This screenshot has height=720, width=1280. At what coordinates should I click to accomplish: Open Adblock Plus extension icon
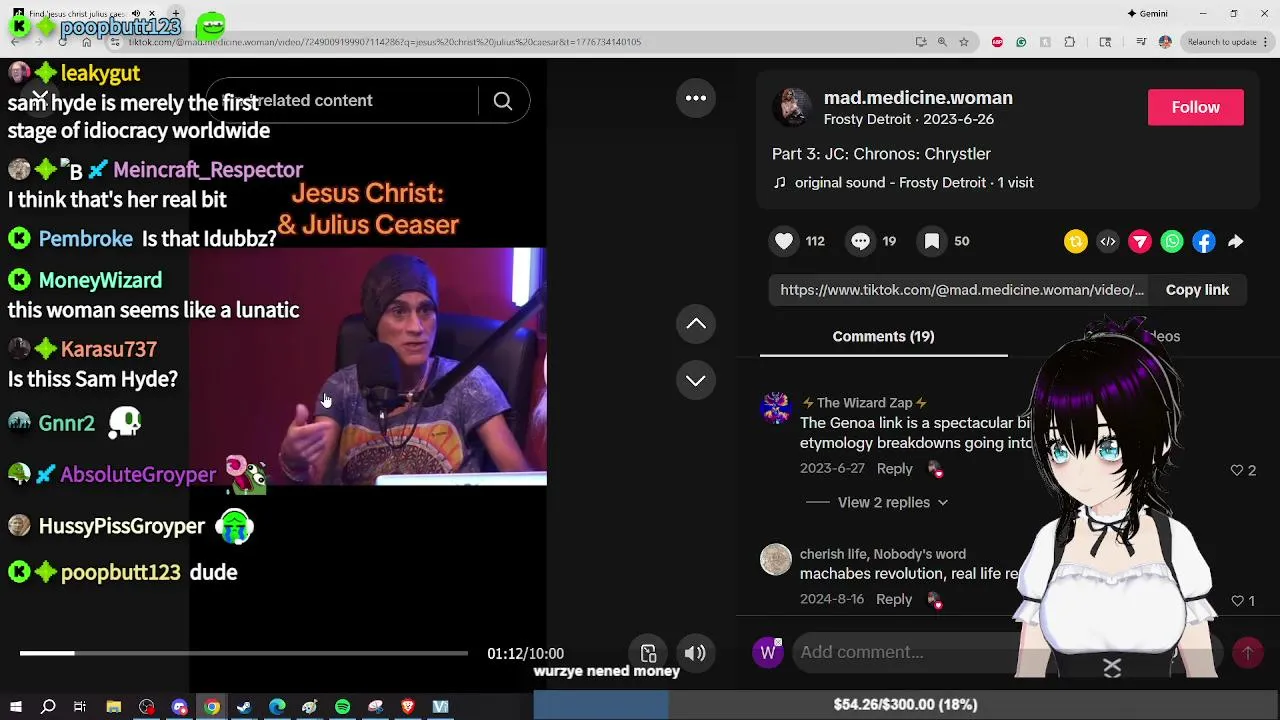[997, 42]
